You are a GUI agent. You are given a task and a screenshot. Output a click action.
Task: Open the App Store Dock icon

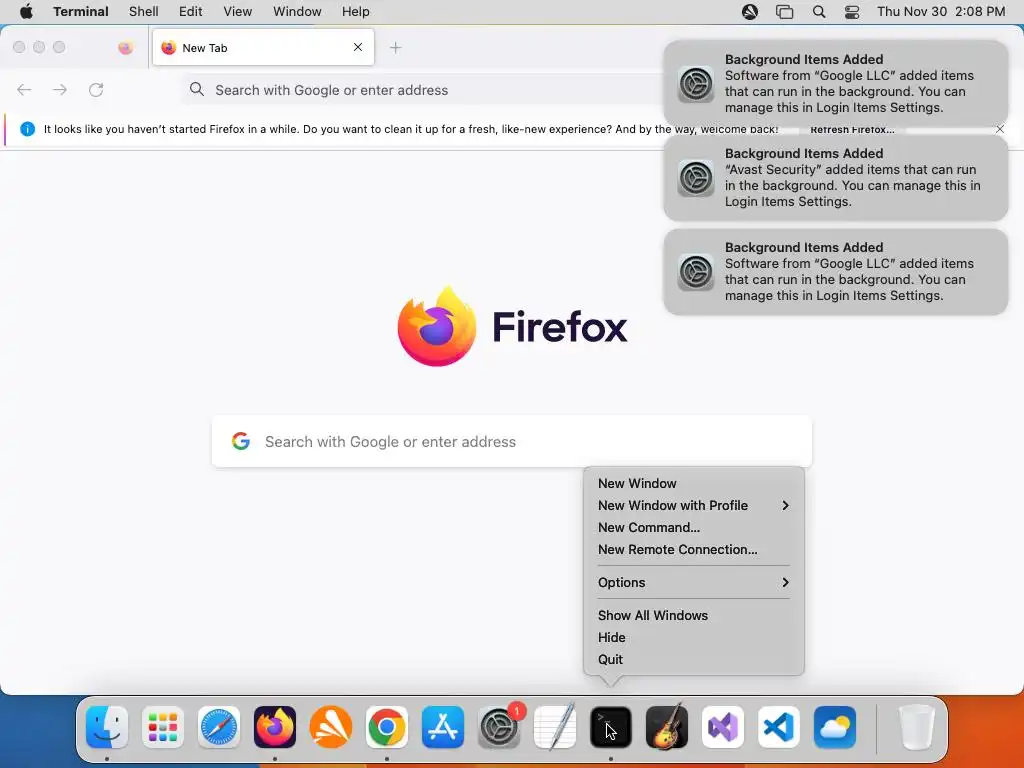point(443,727)
